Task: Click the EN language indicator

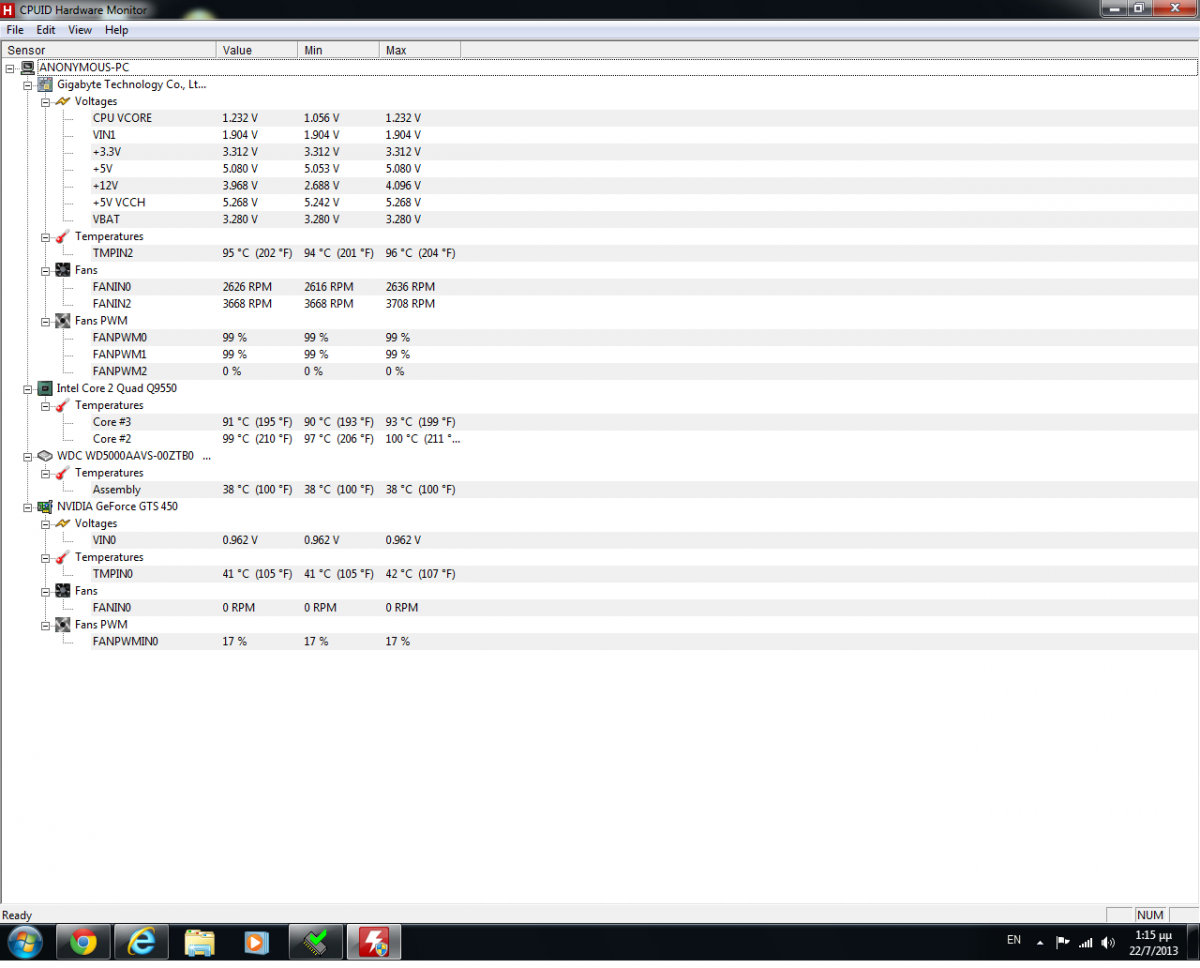Action: [1014, 940]
